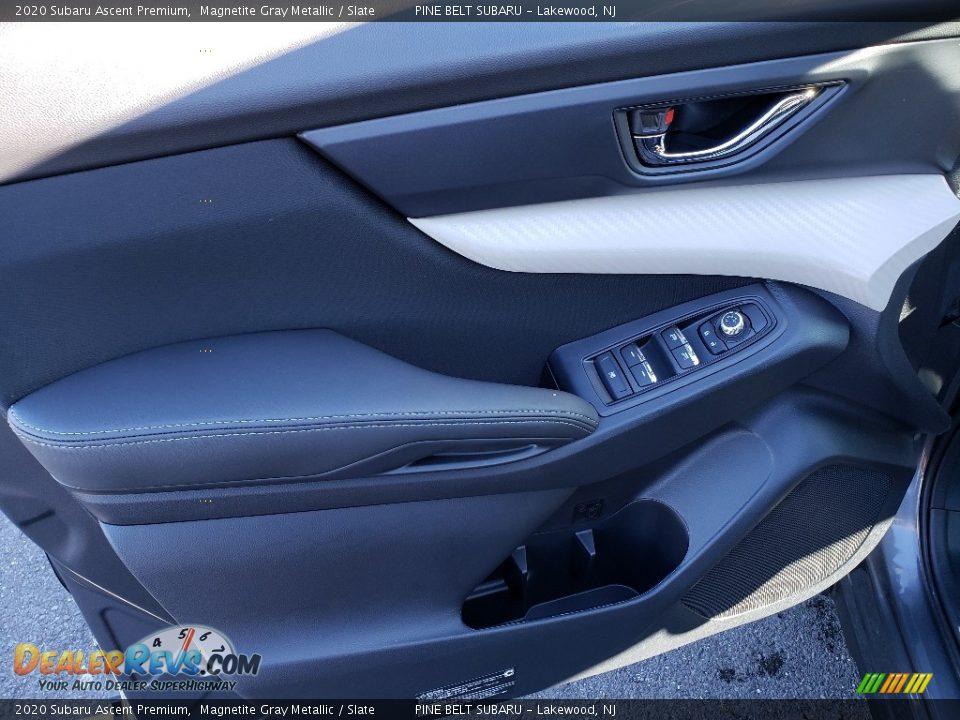Click "2020 Subaru Ascent Premium" in the top caption
Viewport: 960px width, 720px height.
click(101, 11)
